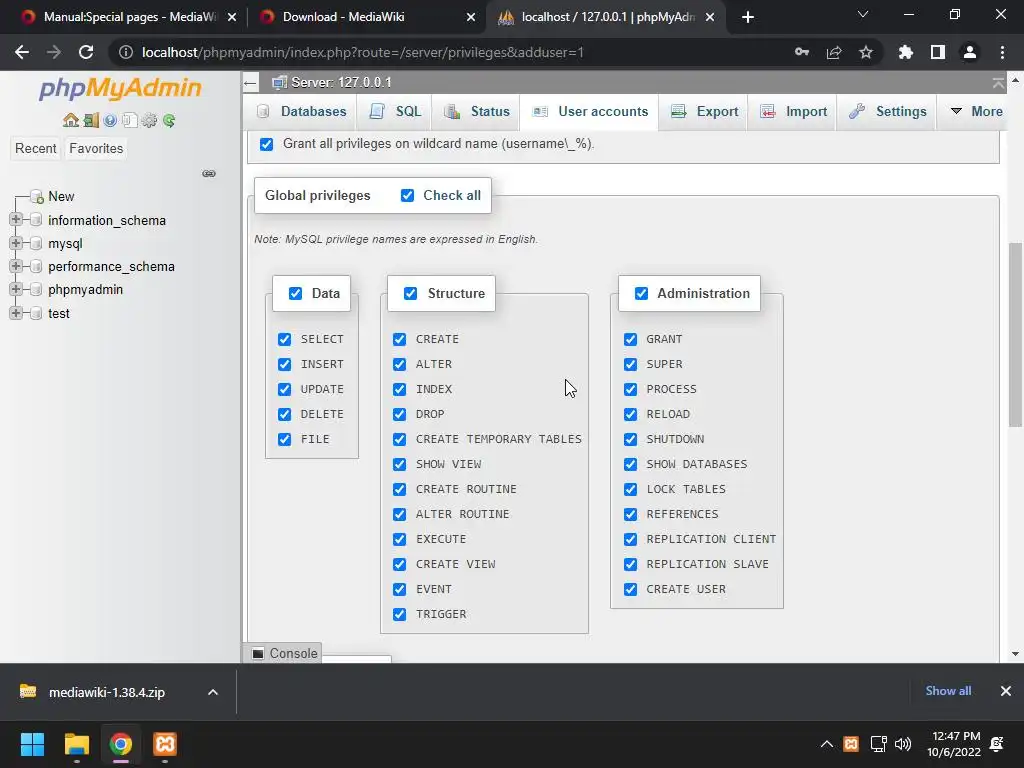Open the MySQL documentation page icon

coord(129,120)
